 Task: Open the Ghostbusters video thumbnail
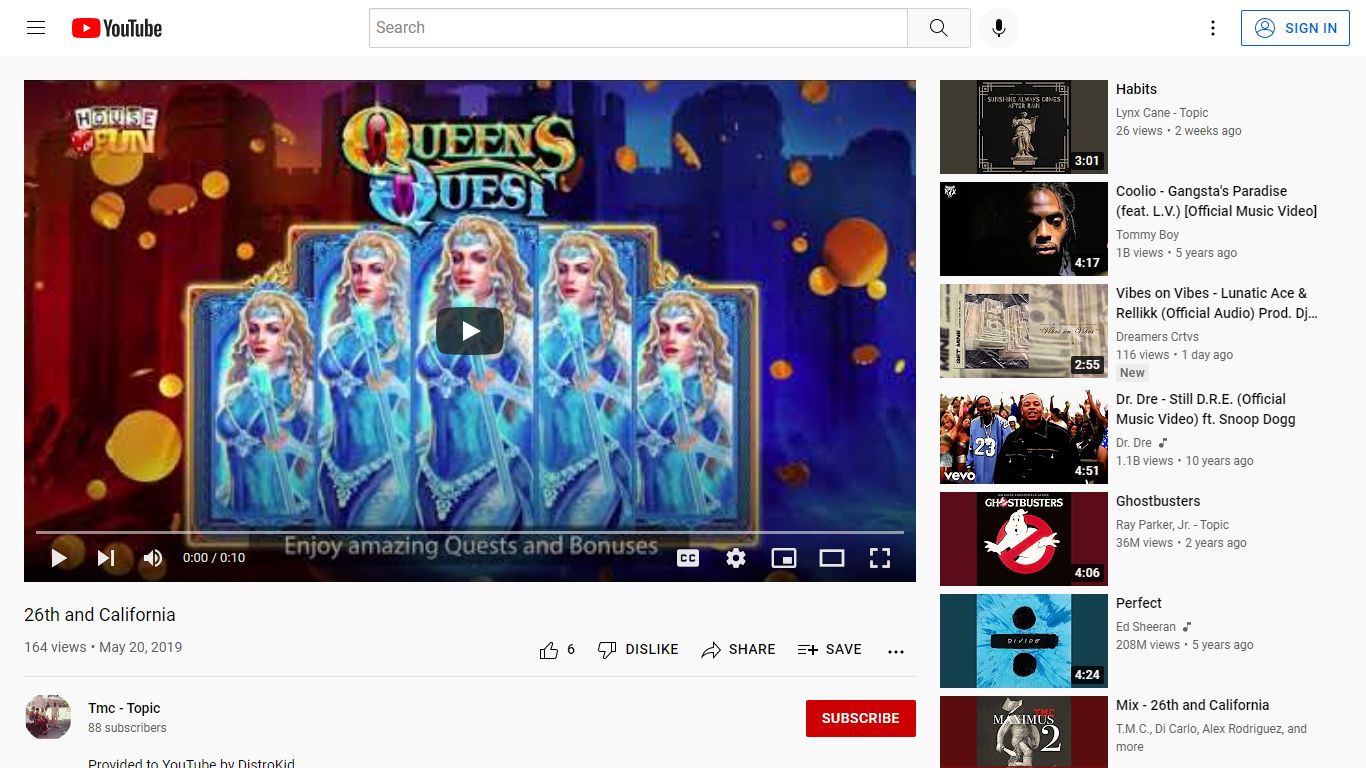click(1024, 539)
